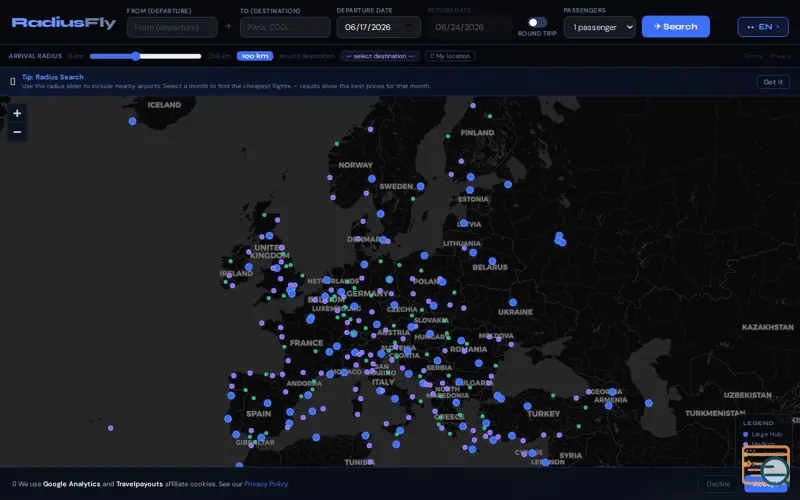The image size is (800, 500).
Task: Zoom in on the map
Action: coord(17,113)
